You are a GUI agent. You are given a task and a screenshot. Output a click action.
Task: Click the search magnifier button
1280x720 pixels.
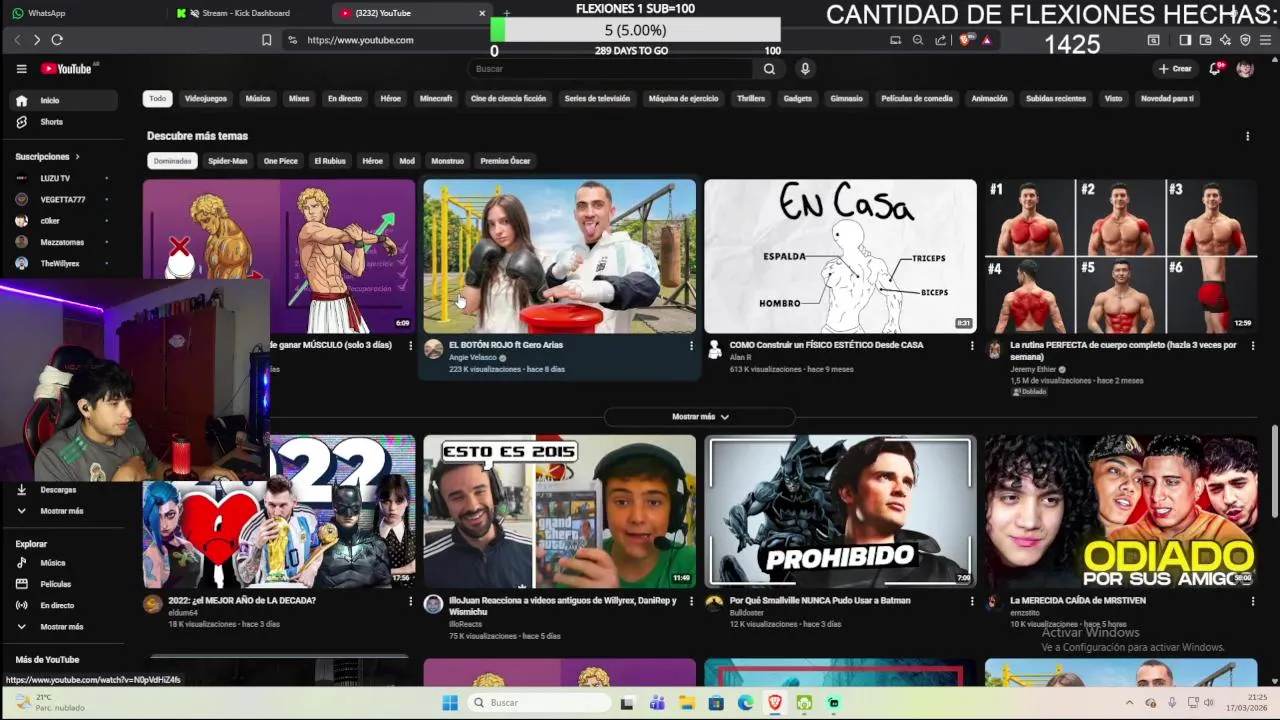tap(769, 69)
